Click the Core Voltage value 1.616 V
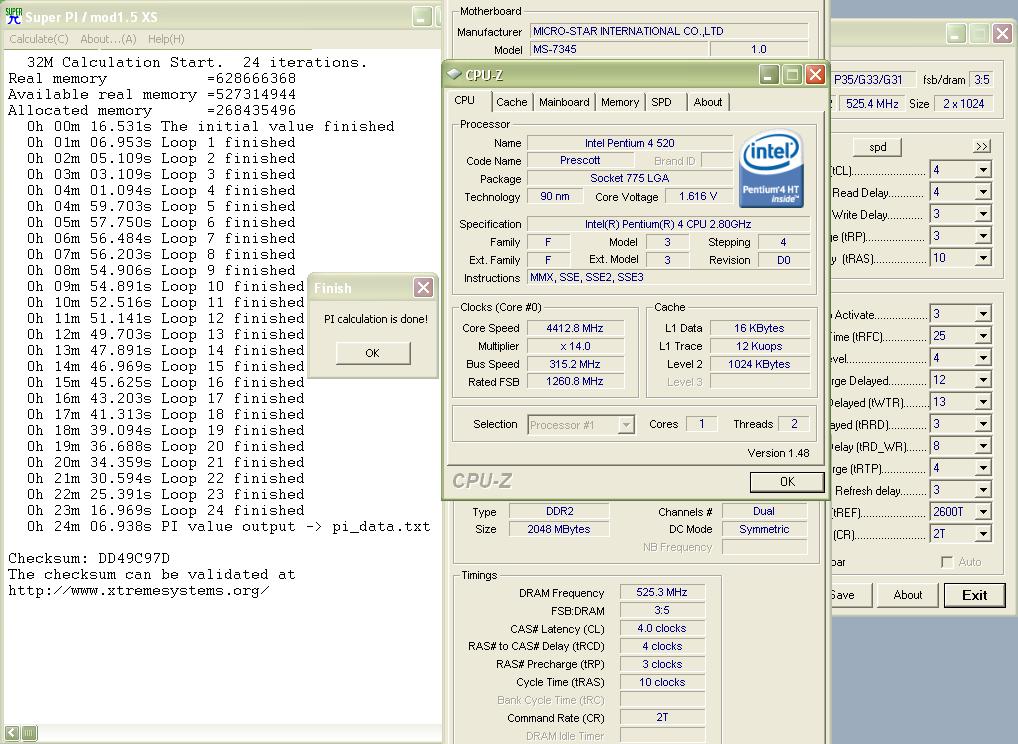 [698, 197]
